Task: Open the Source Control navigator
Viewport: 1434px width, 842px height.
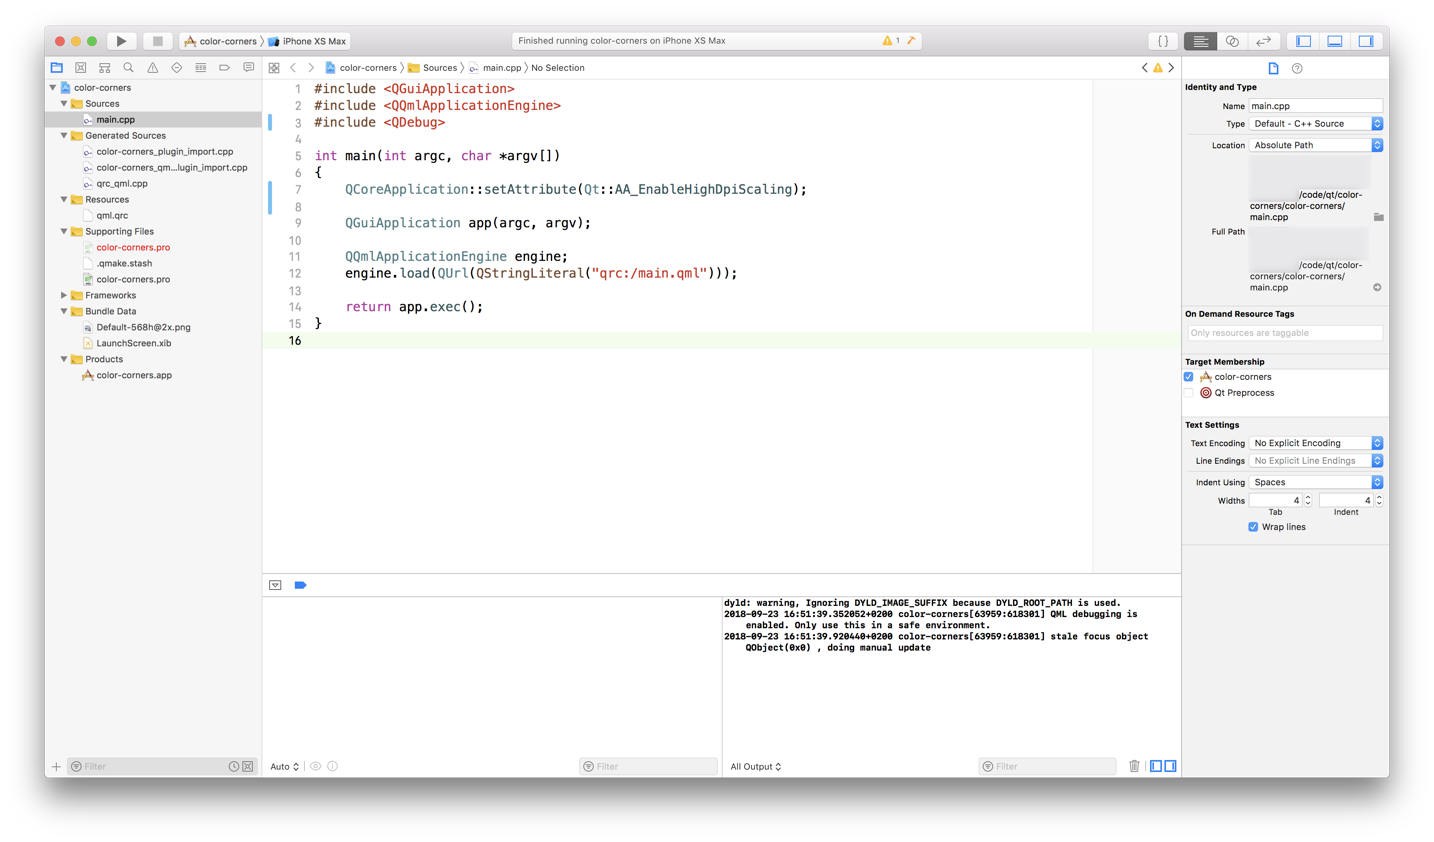Action: [x=81, y=68]
